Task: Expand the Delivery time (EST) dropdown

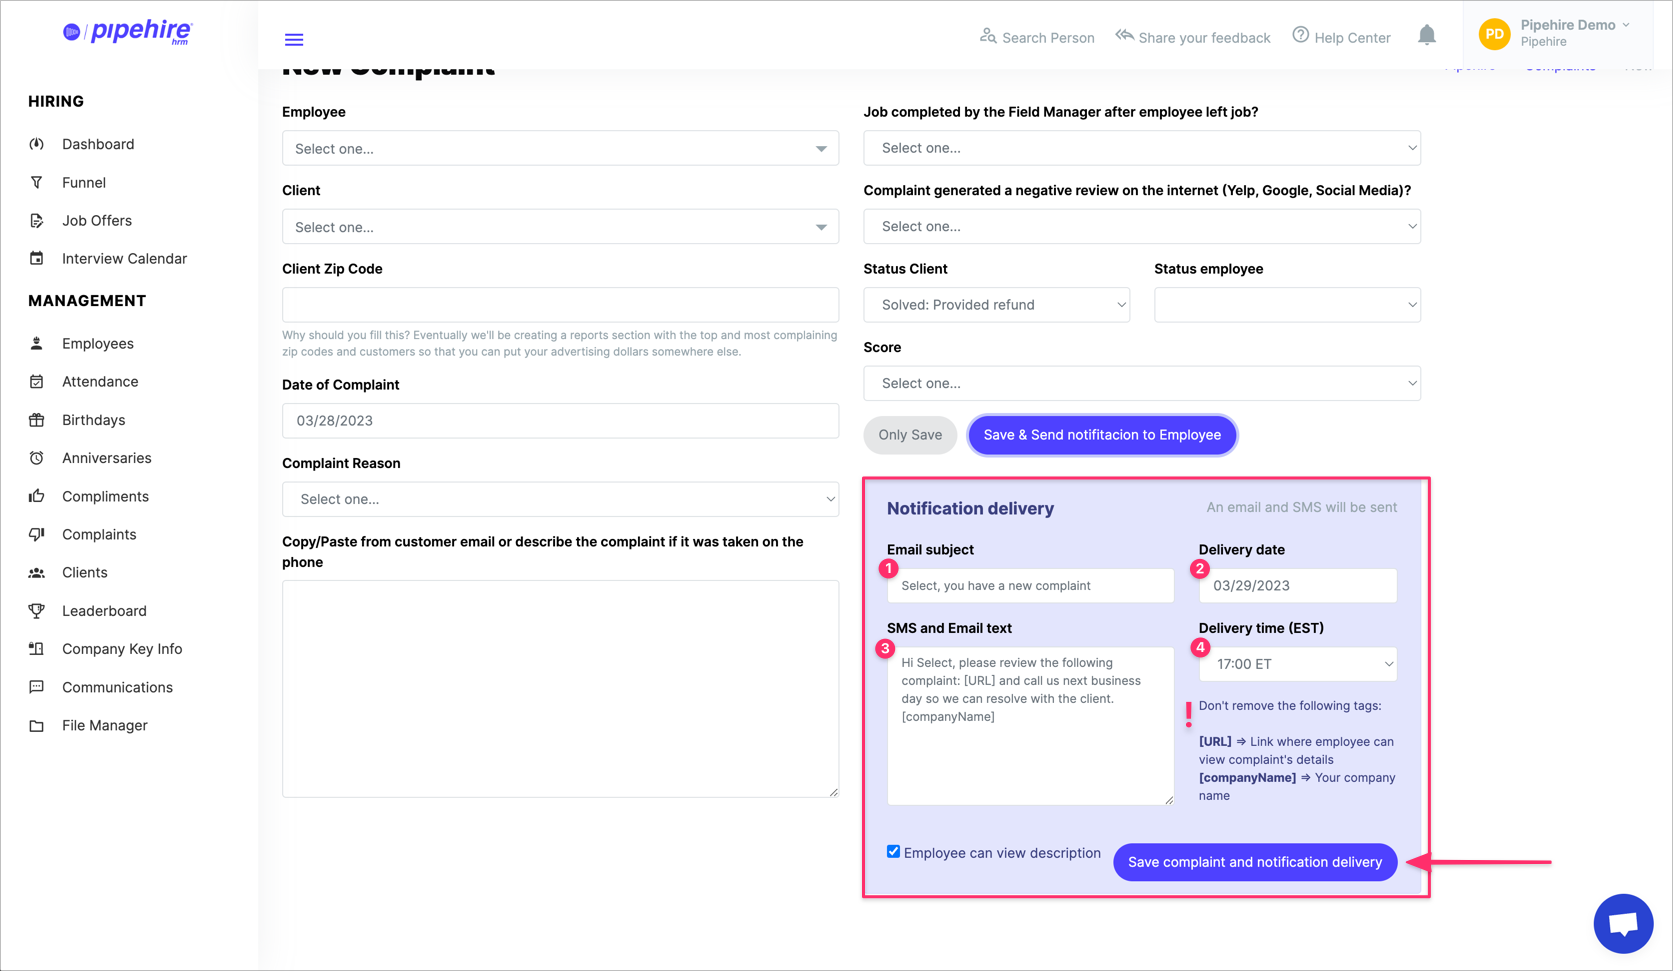Action: [1297, 664]
